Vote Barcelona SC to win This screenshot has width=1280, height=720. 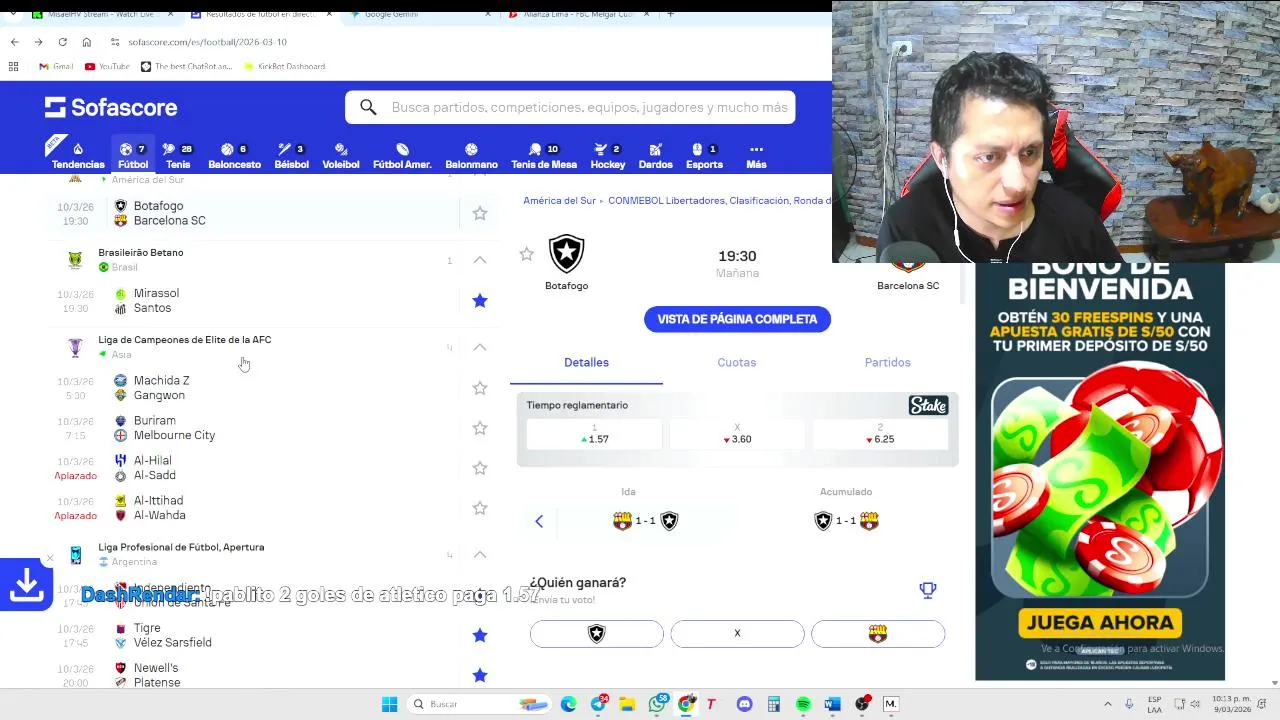878,633
